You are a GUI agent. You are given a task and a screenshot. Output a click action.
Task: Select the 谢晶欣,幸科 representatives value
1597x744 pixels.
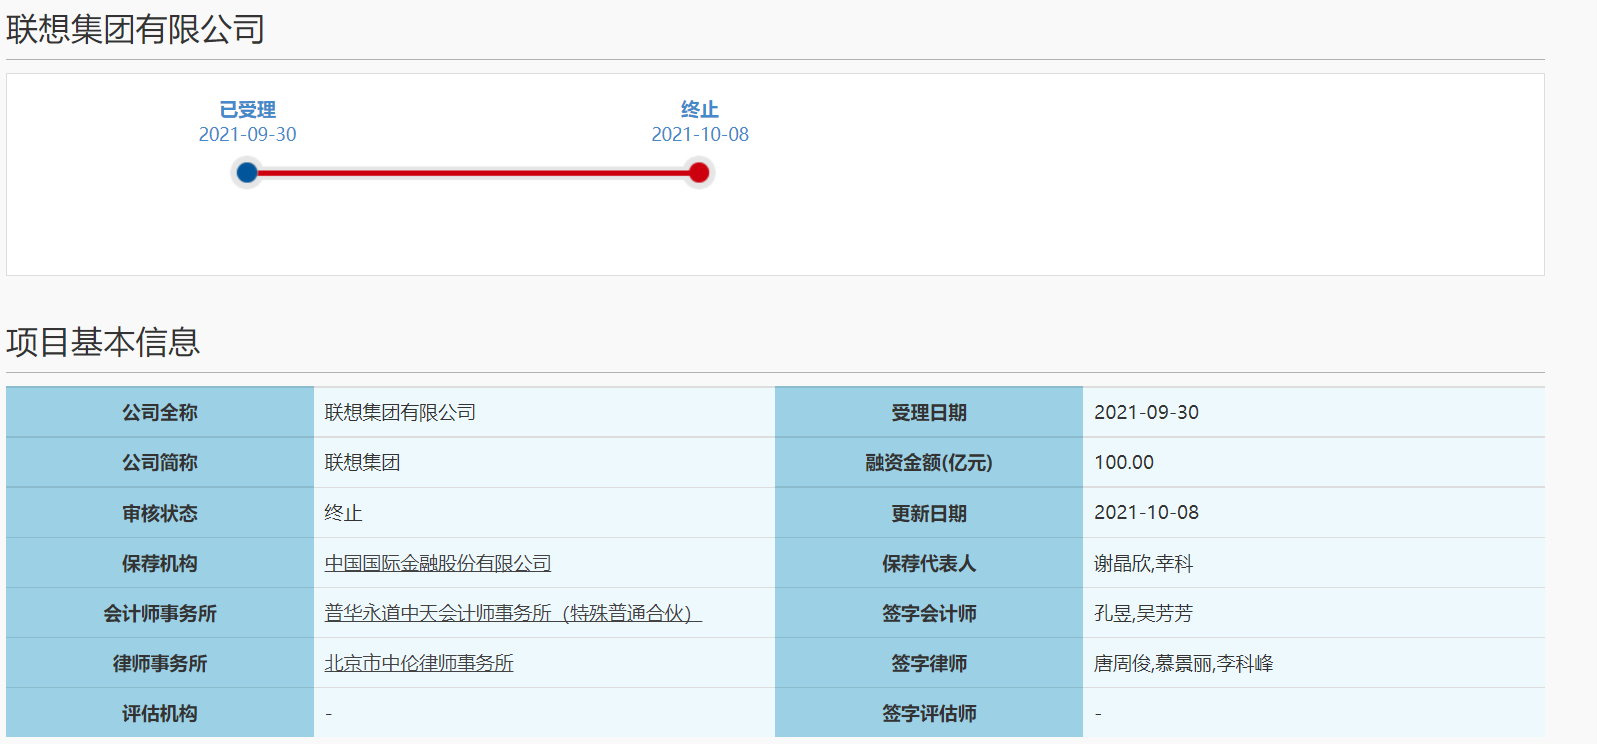1143,563
